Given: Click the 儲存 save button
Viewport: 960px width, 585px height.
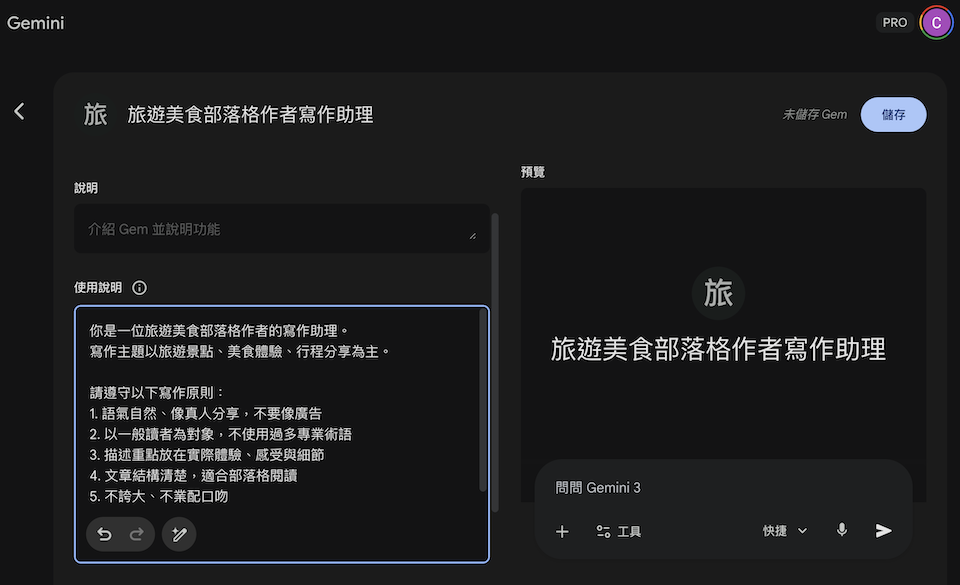Looking at the screenshot, I should [x=893, y=114].
